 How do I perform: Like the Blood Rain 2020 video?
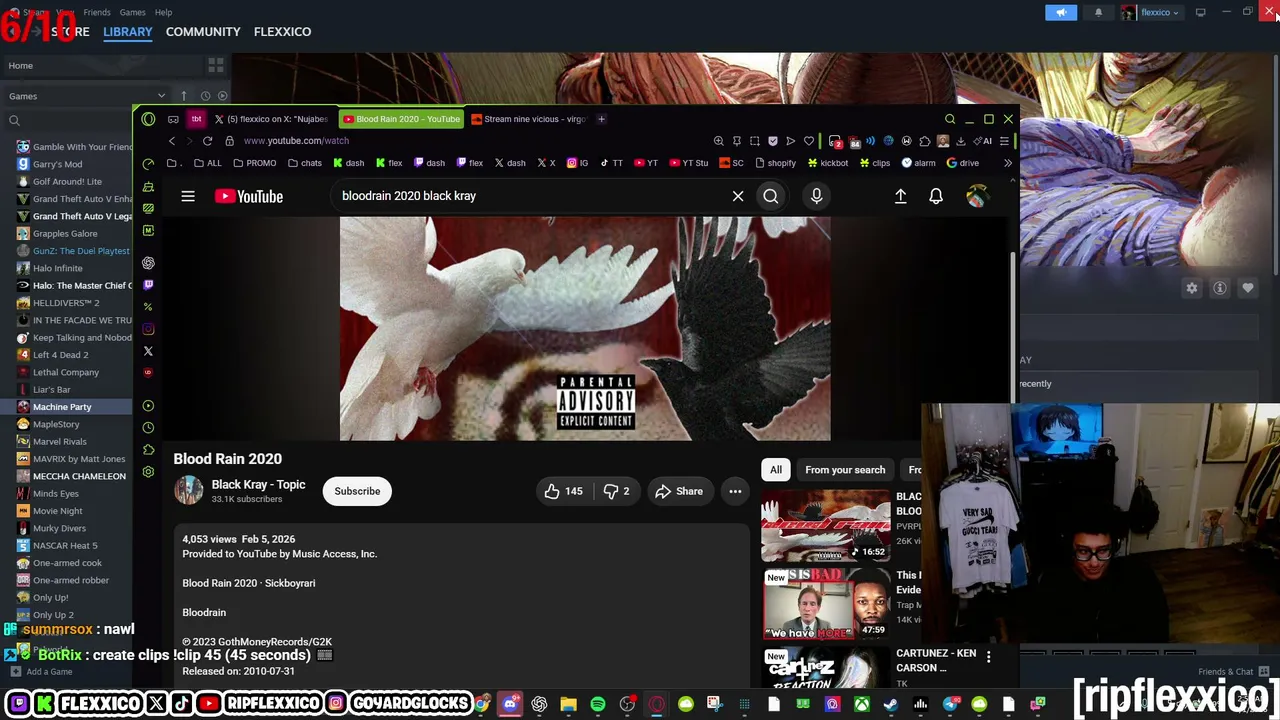pyautogui.click(x=563, y=491)
